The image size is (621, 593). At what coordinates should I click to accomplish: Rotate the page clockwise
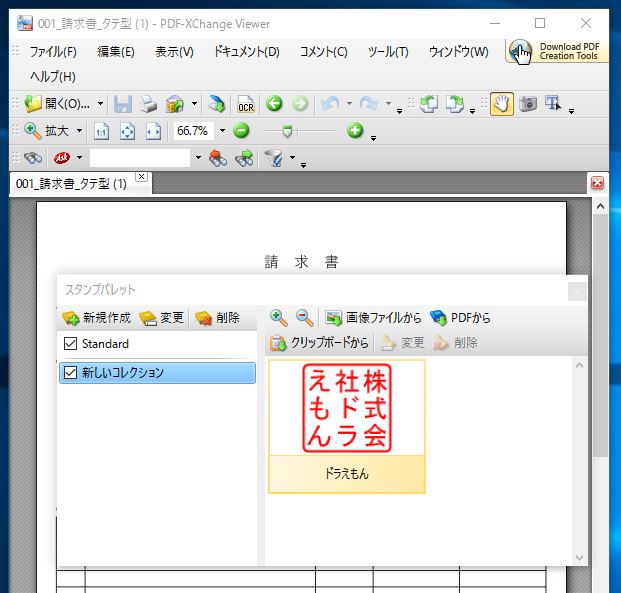pyautogui.click(x=455, y=104)
